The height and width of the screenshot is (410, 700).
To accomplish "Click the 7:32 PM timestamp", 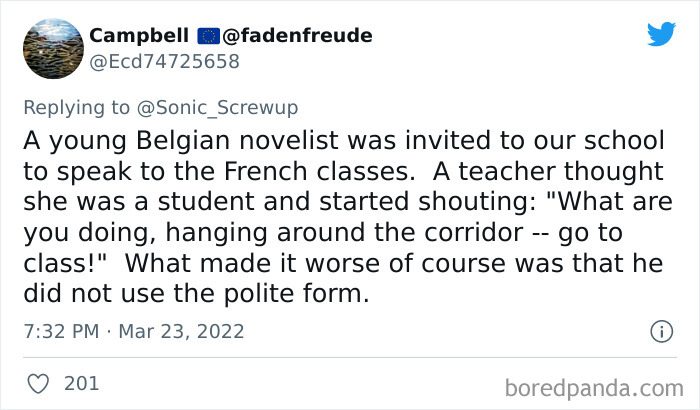I will tap(61, 331).
